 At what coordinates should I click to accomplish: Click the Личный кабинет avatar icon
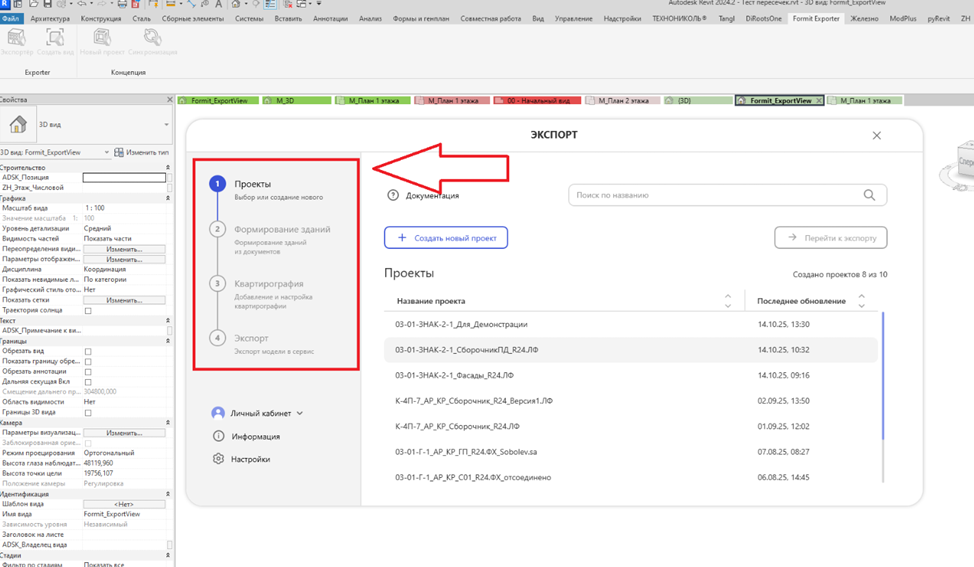[x=218, y=413]
